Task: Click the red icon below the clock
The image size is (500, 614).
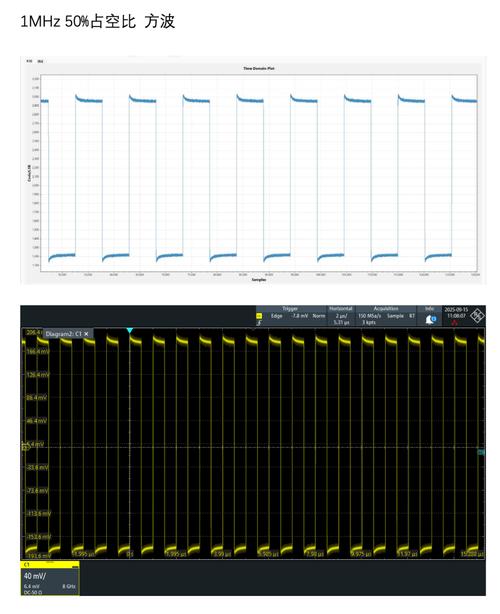Action: click(x=455, y=323)
